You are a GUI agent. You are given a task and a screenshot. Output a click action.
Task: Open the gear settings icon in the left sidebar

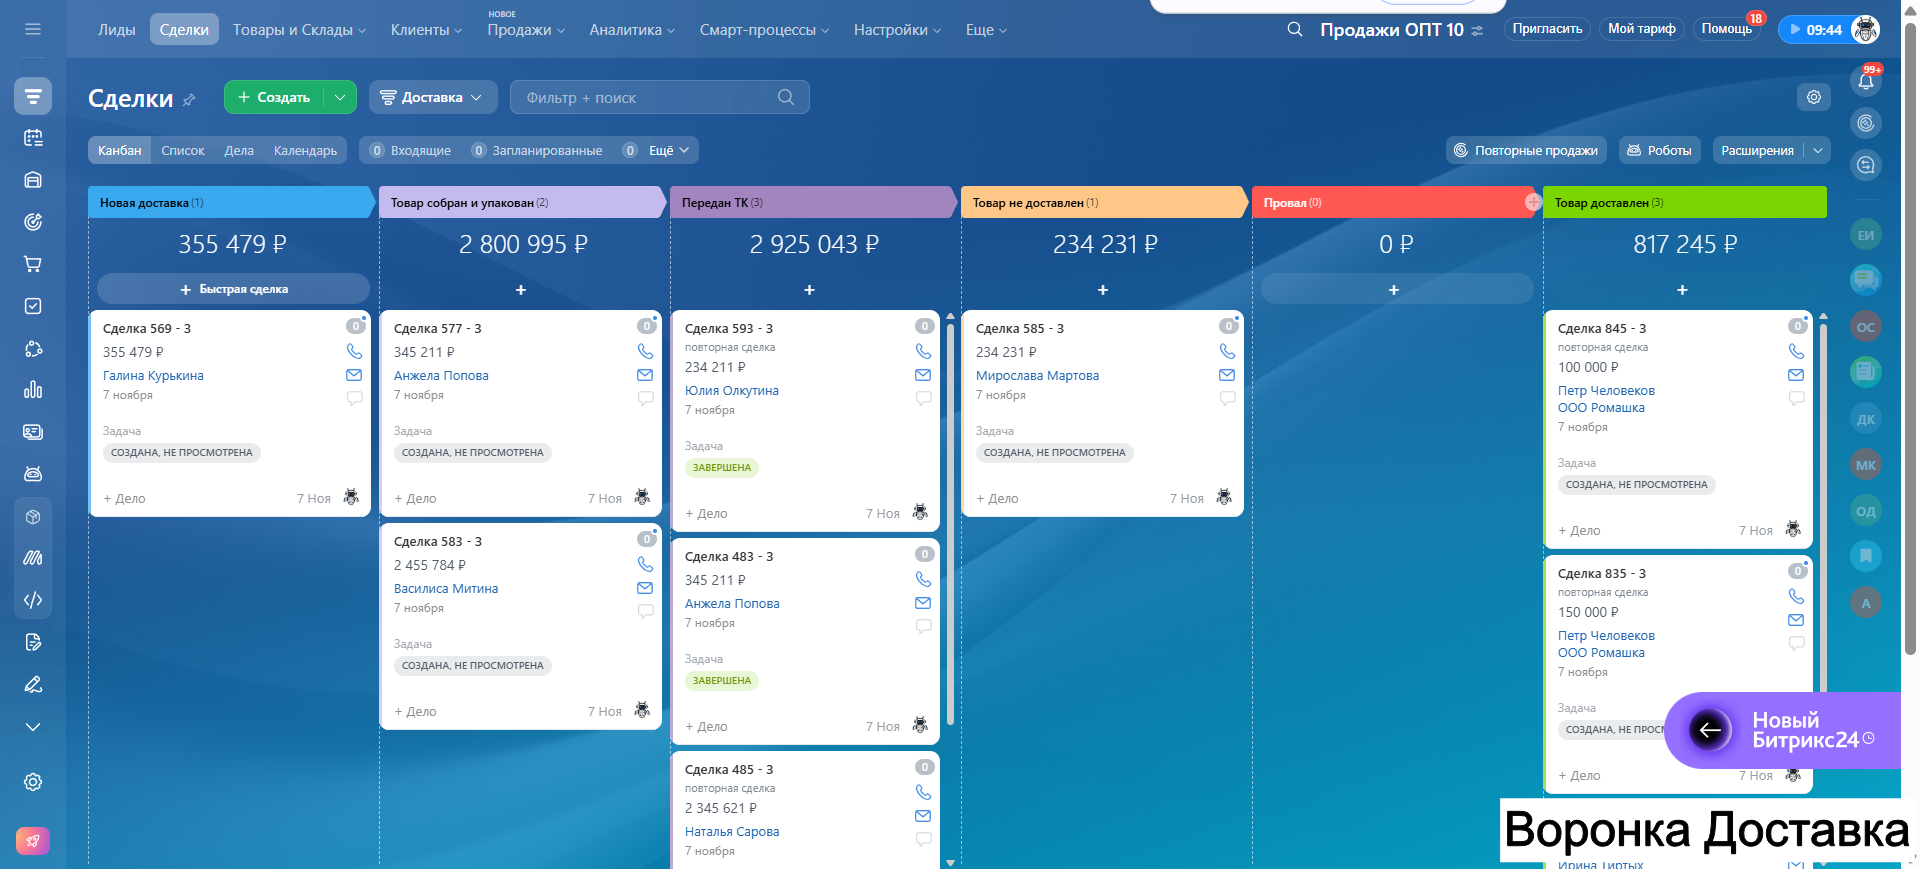coord(33,782)
